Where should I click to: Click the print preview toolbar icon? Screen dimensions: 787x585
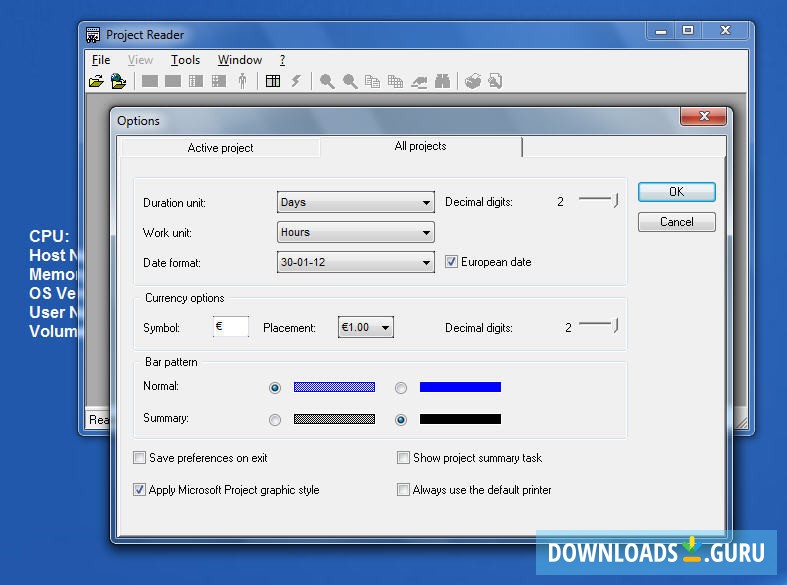pyautogui.click(x=495, y=81)
